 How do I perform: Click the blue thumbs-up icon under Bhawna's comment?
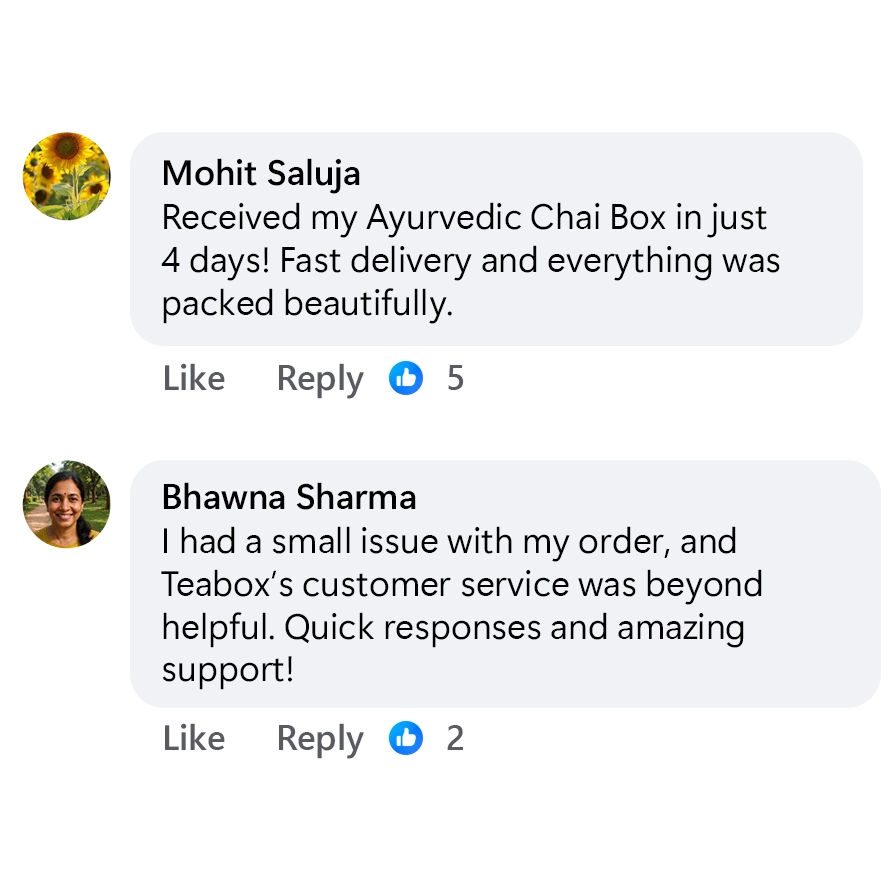406,738
